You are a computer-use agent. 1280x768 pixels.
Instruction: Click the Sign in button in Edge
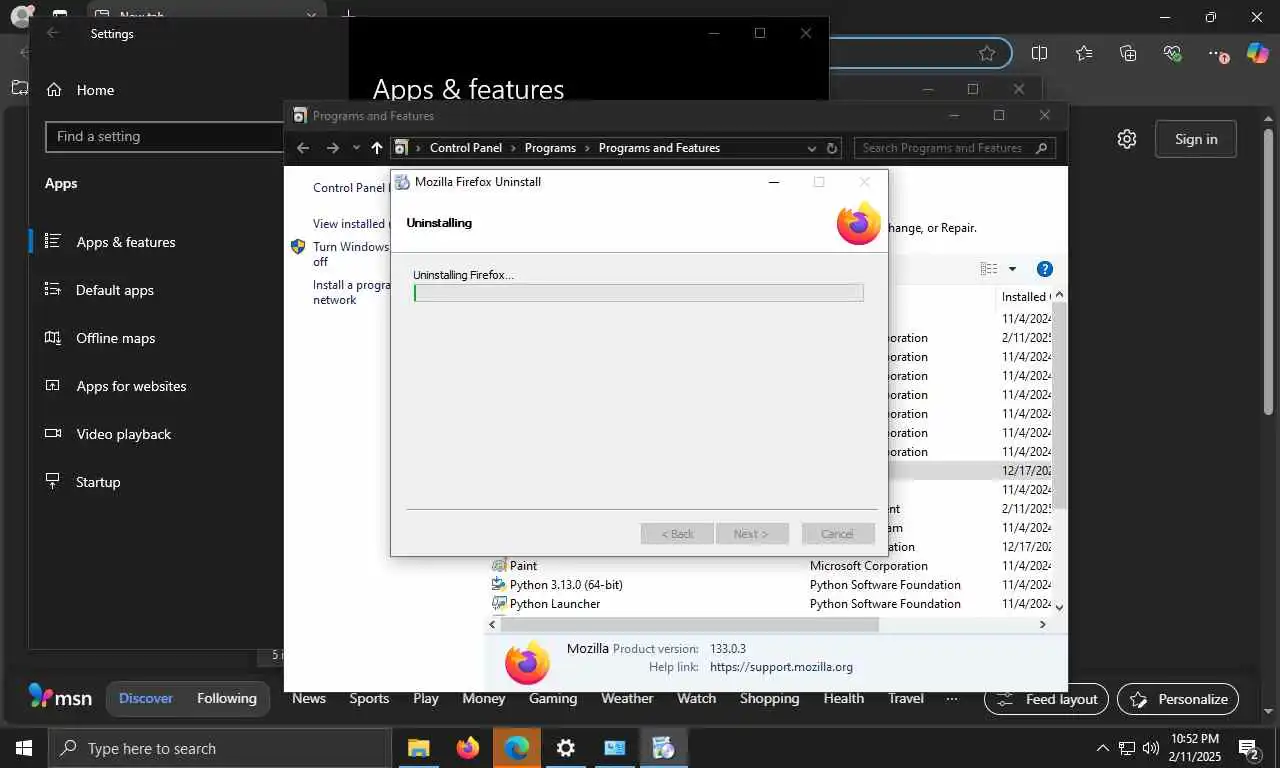(x=1196, y=139)
